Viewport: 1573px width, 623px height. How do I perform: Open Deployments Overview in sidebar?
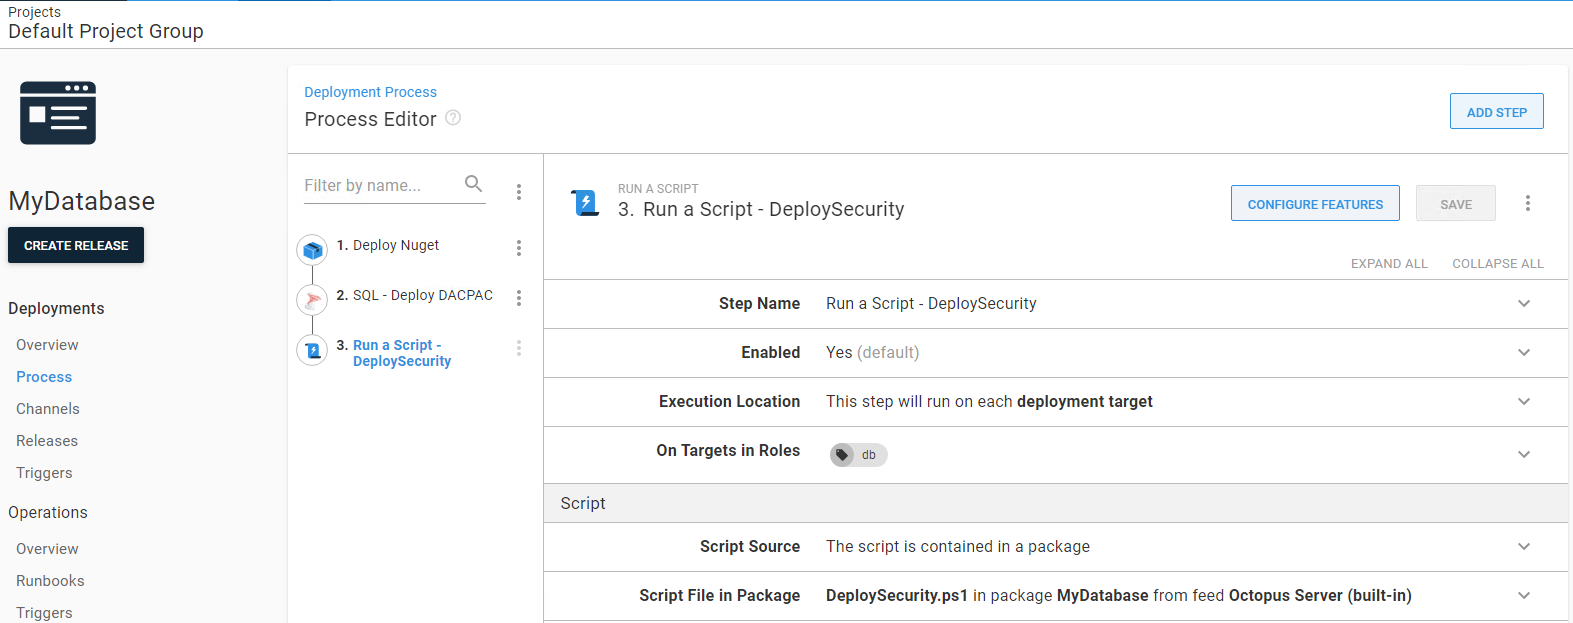[47, 345]
